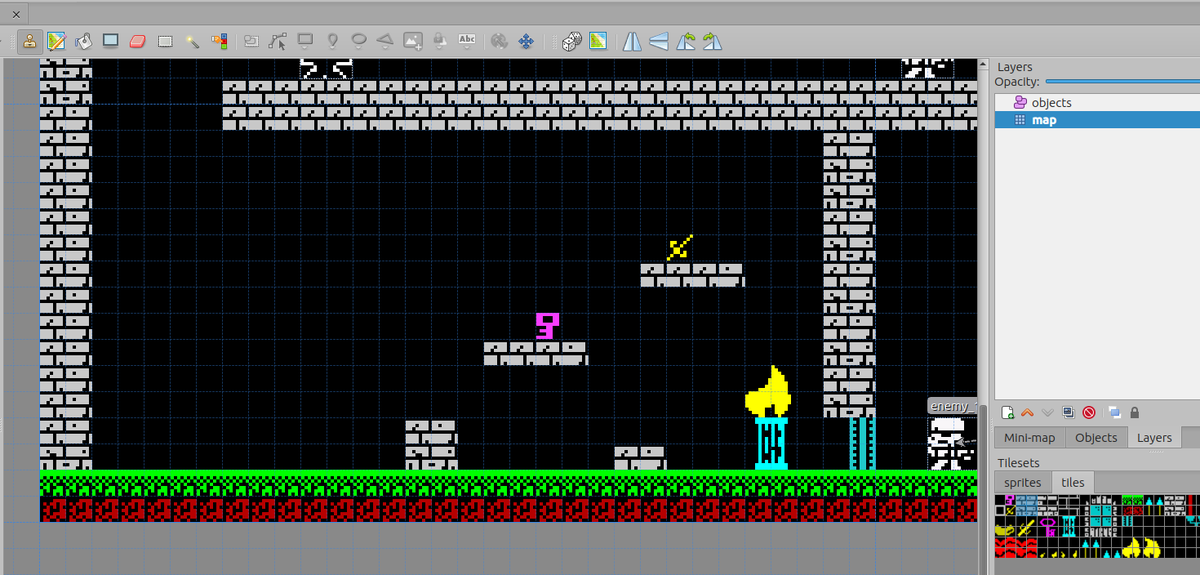Choose the Insert Tile object tool

[x=413, y=41]
